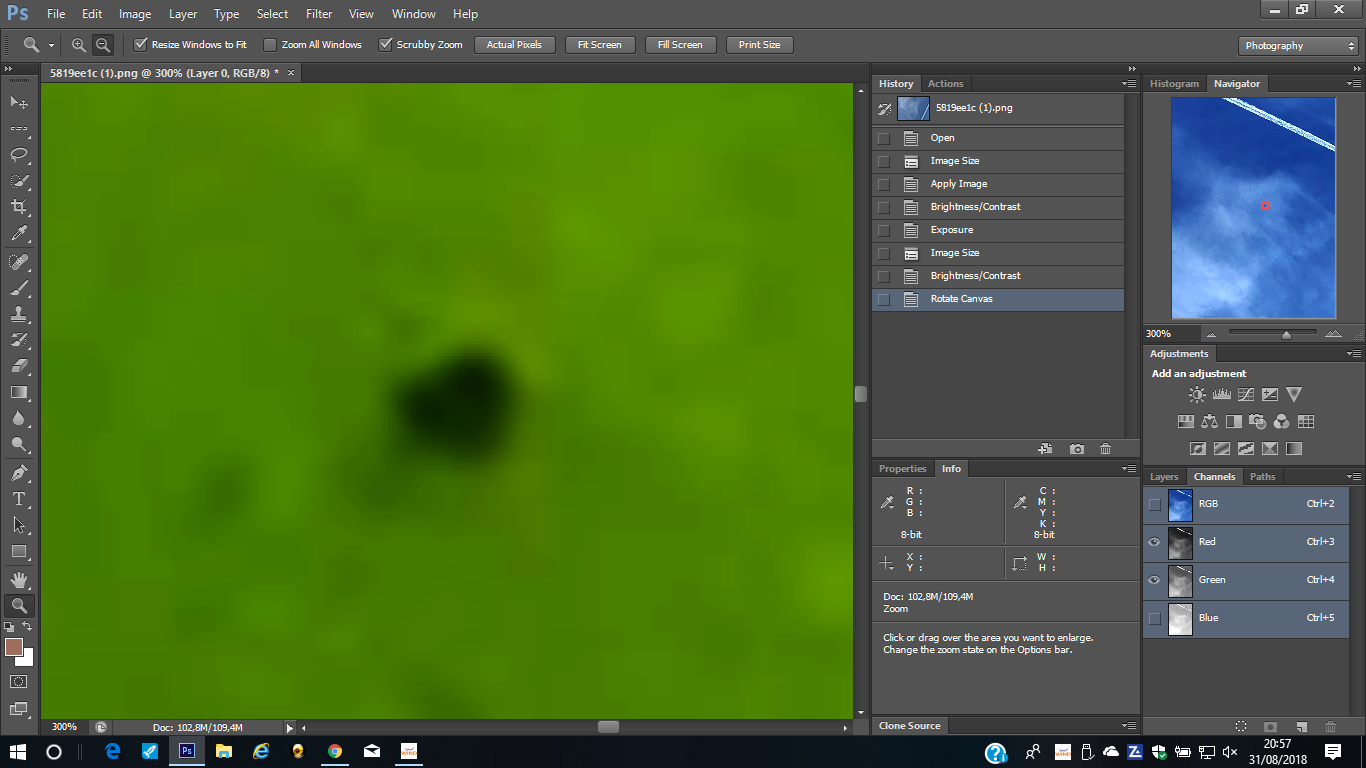
Task: Click the Fit Screen button
Action: (599, 45)
